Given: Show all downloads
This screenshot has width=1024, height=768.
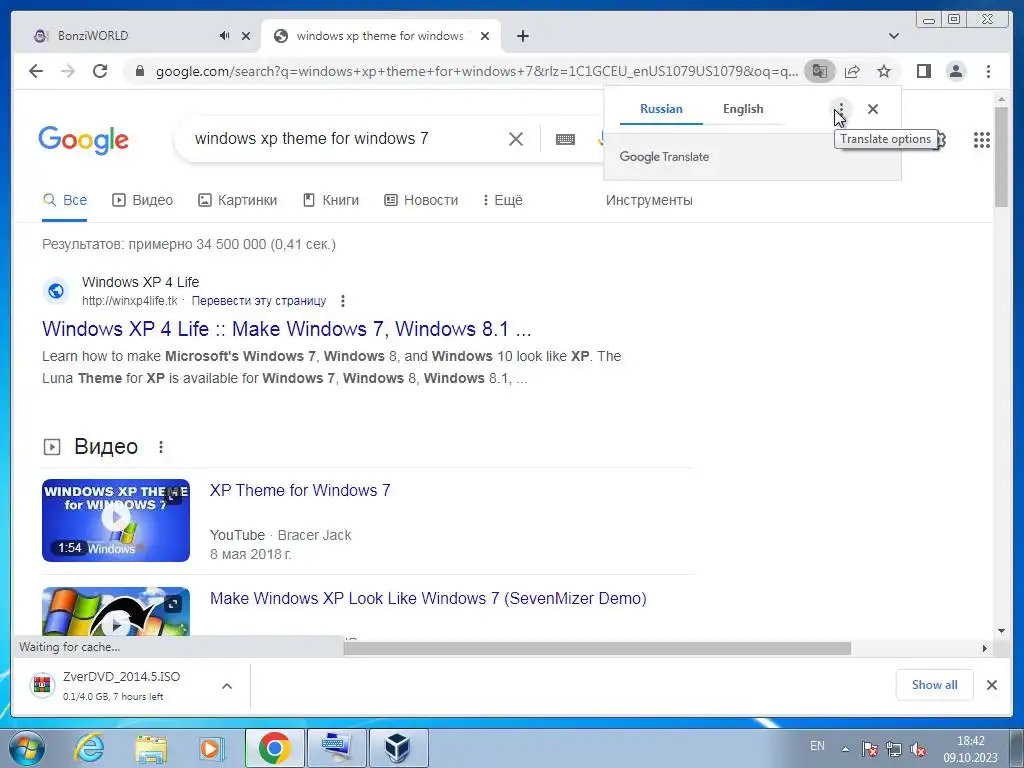Looking at the screenshot, I should (x=935, y=685).
